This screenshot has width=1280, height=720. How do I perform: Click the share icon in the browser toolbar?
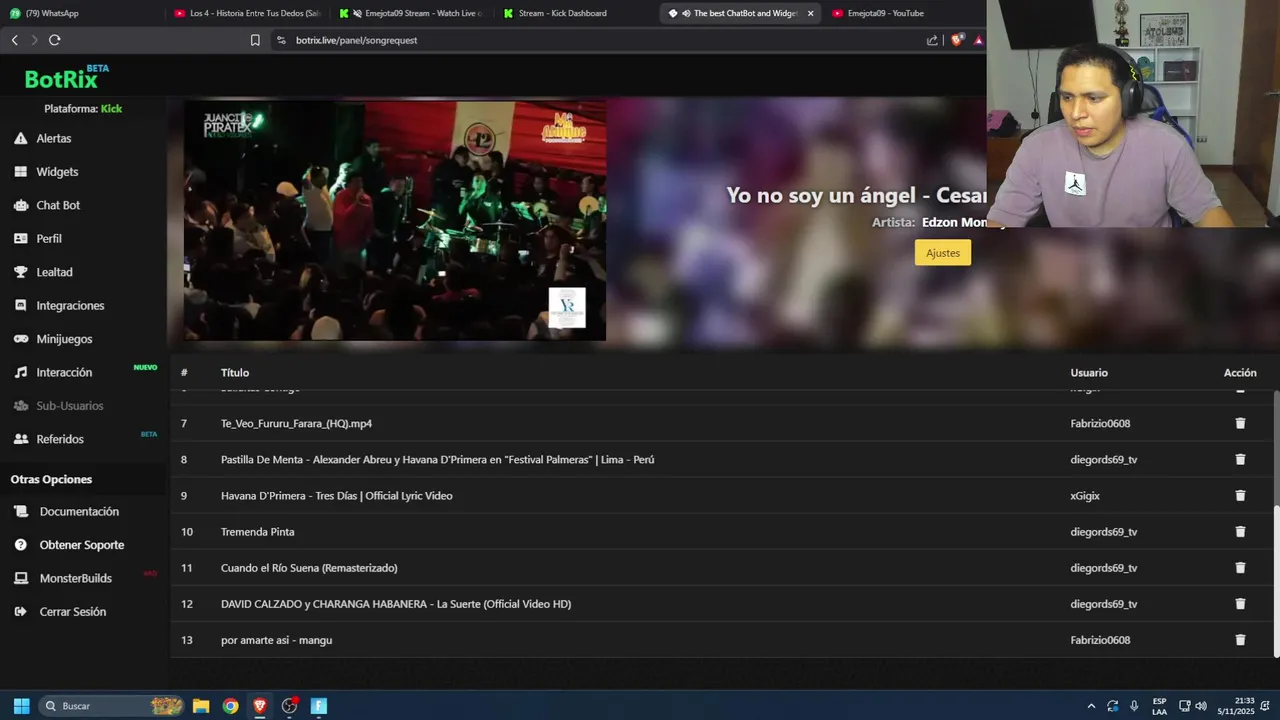(x=932, y=40)
